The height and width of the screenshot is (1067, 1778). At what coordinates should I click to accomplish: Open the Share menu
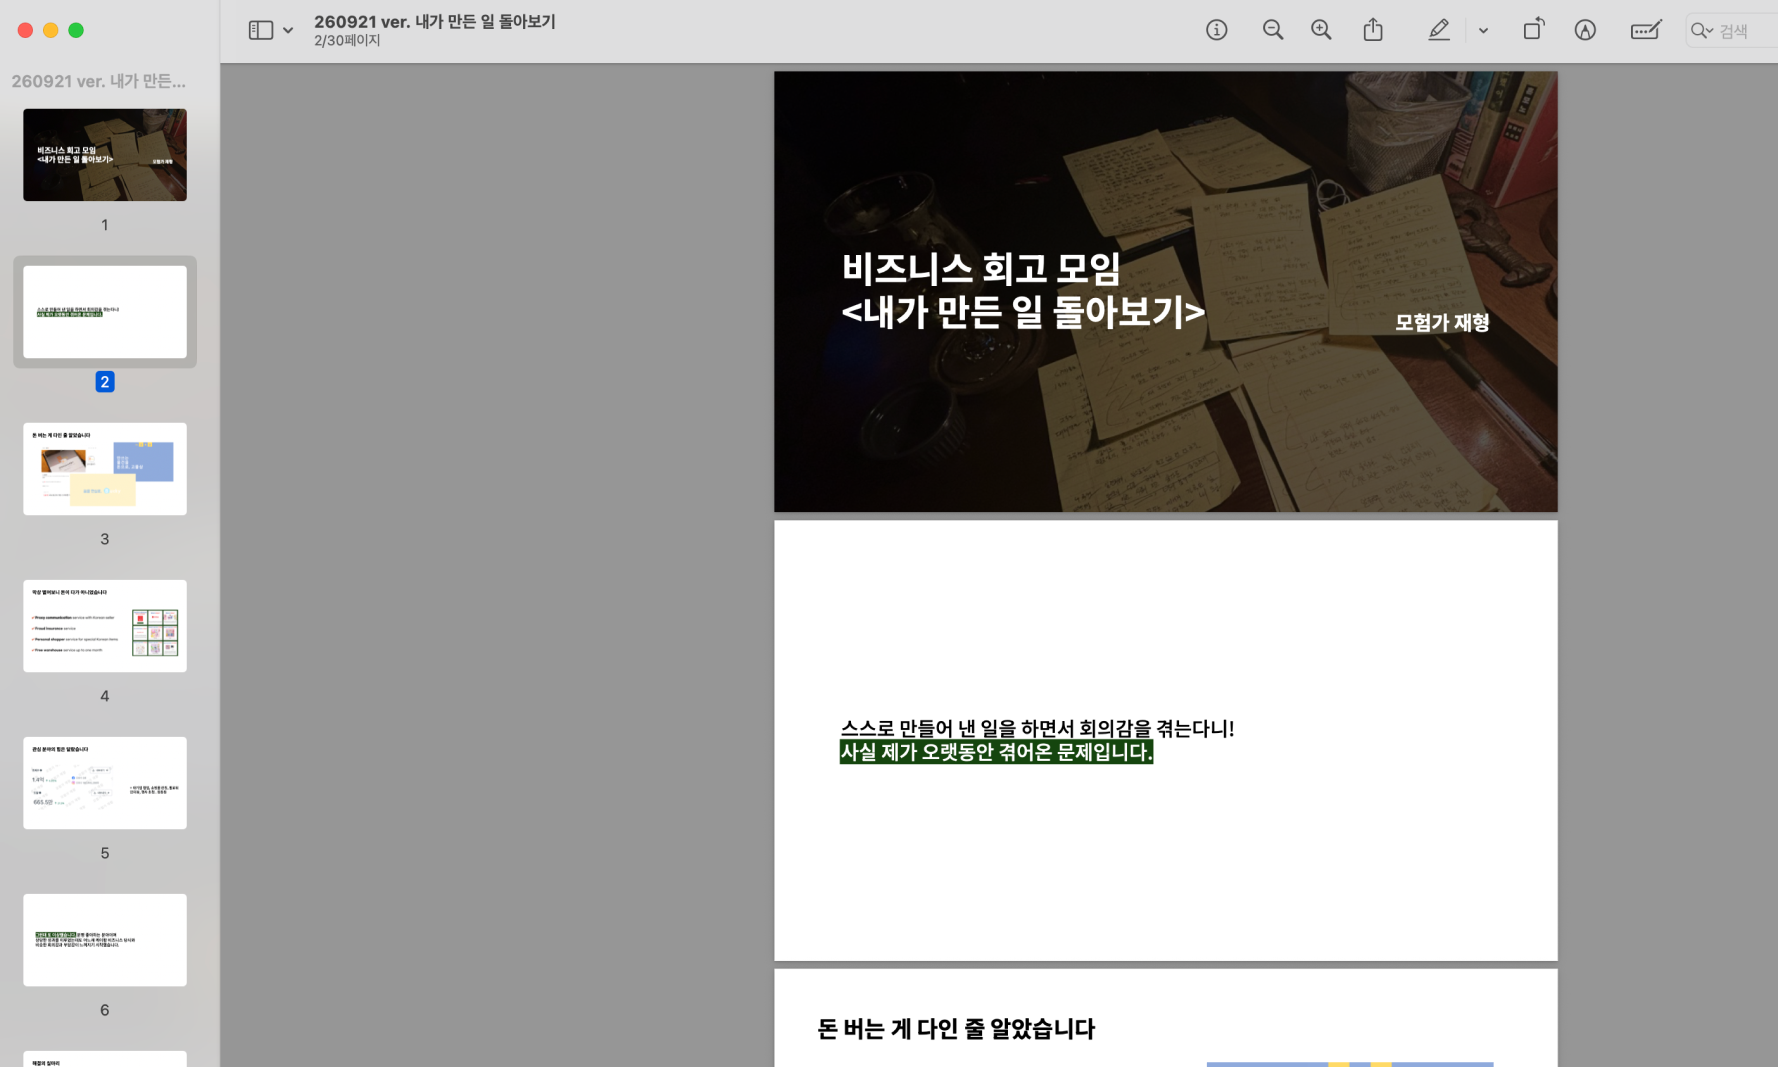1373,30
